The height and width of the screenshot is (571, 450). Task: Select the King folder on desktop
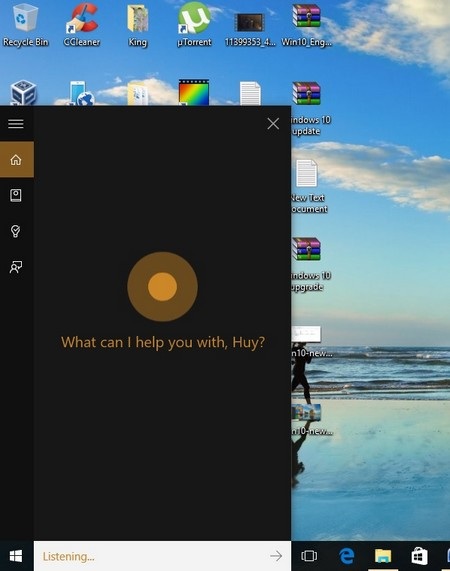[x=138, y=25]
